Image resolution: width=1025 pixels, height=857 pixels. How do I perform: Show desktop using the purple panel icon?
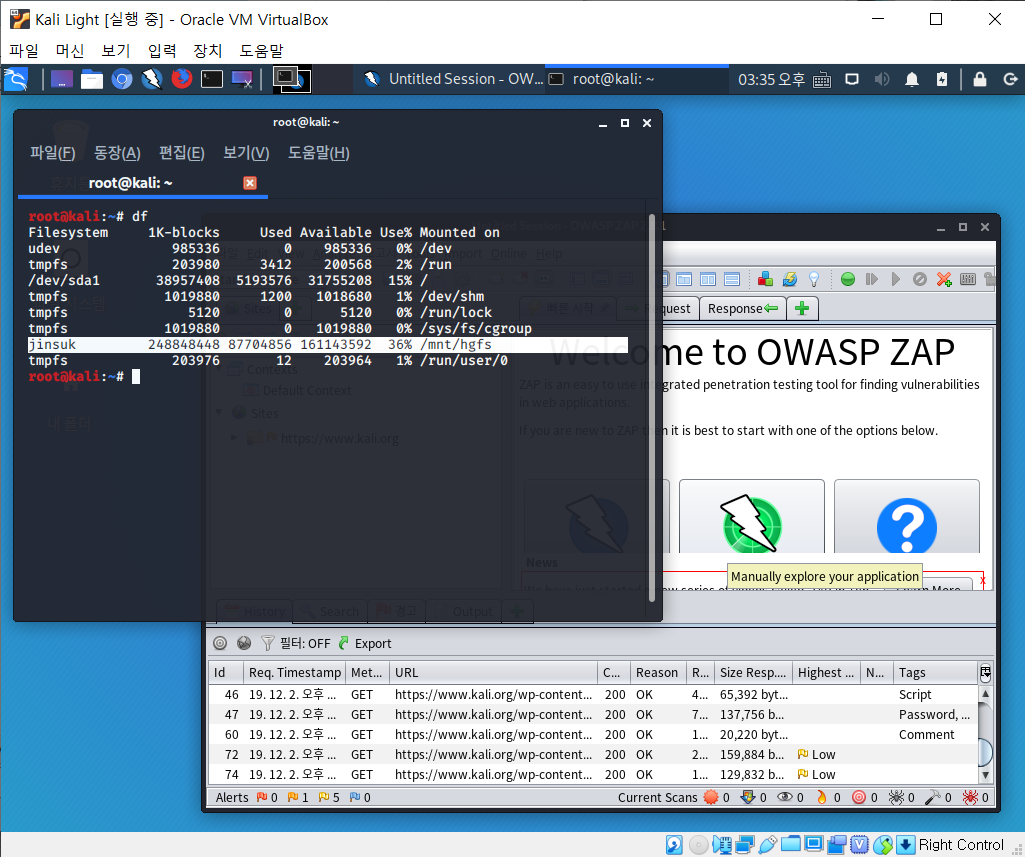61,80
